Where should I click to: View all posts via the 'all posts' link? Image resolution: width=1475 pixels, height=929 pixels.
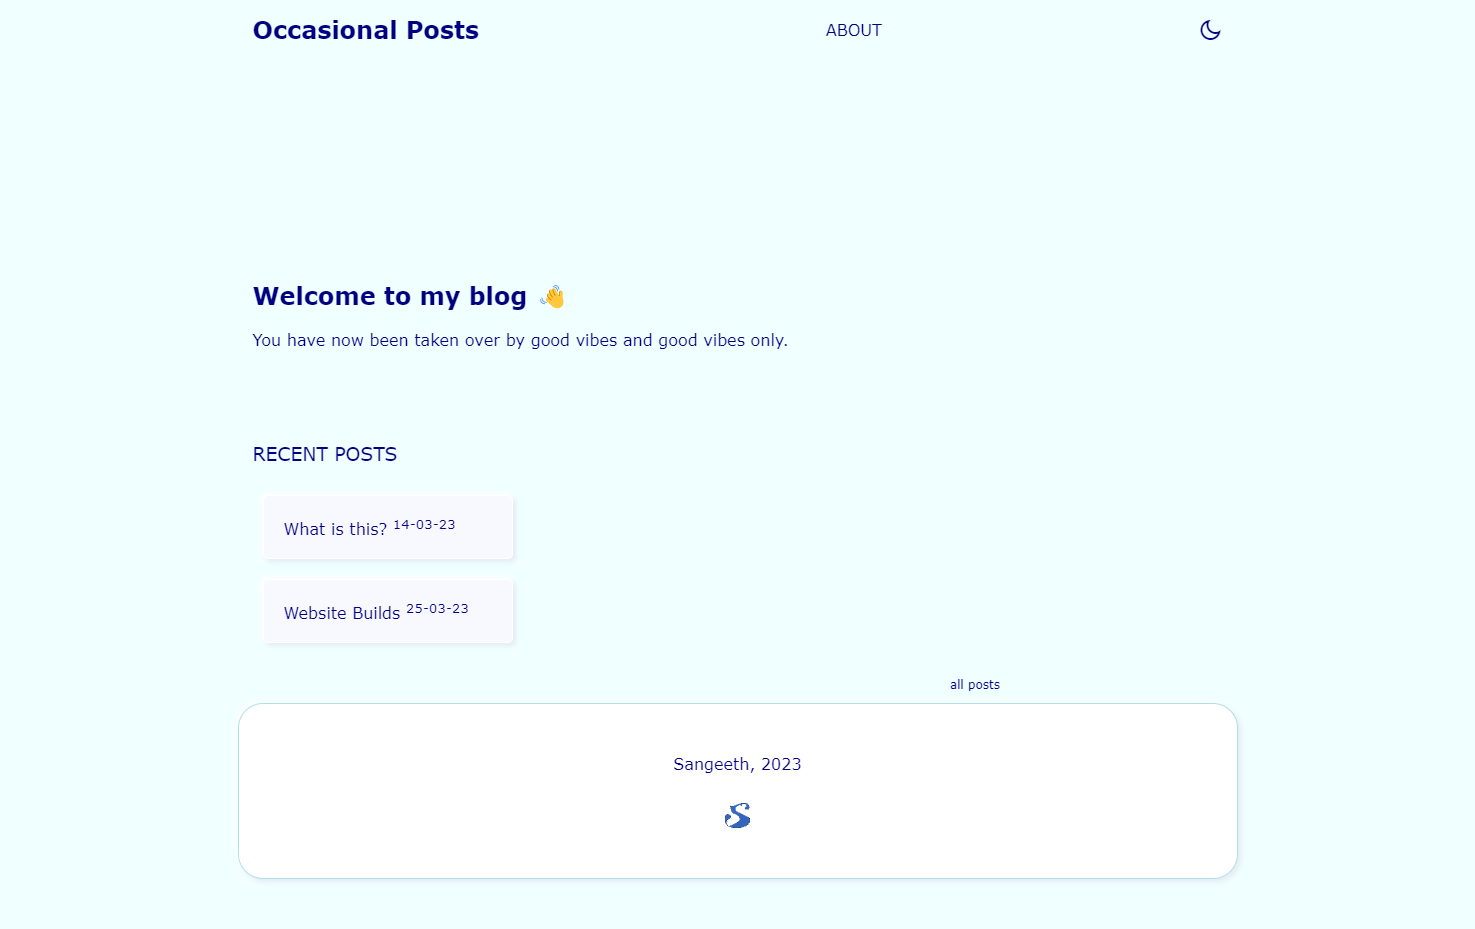[x=974, y=684]
